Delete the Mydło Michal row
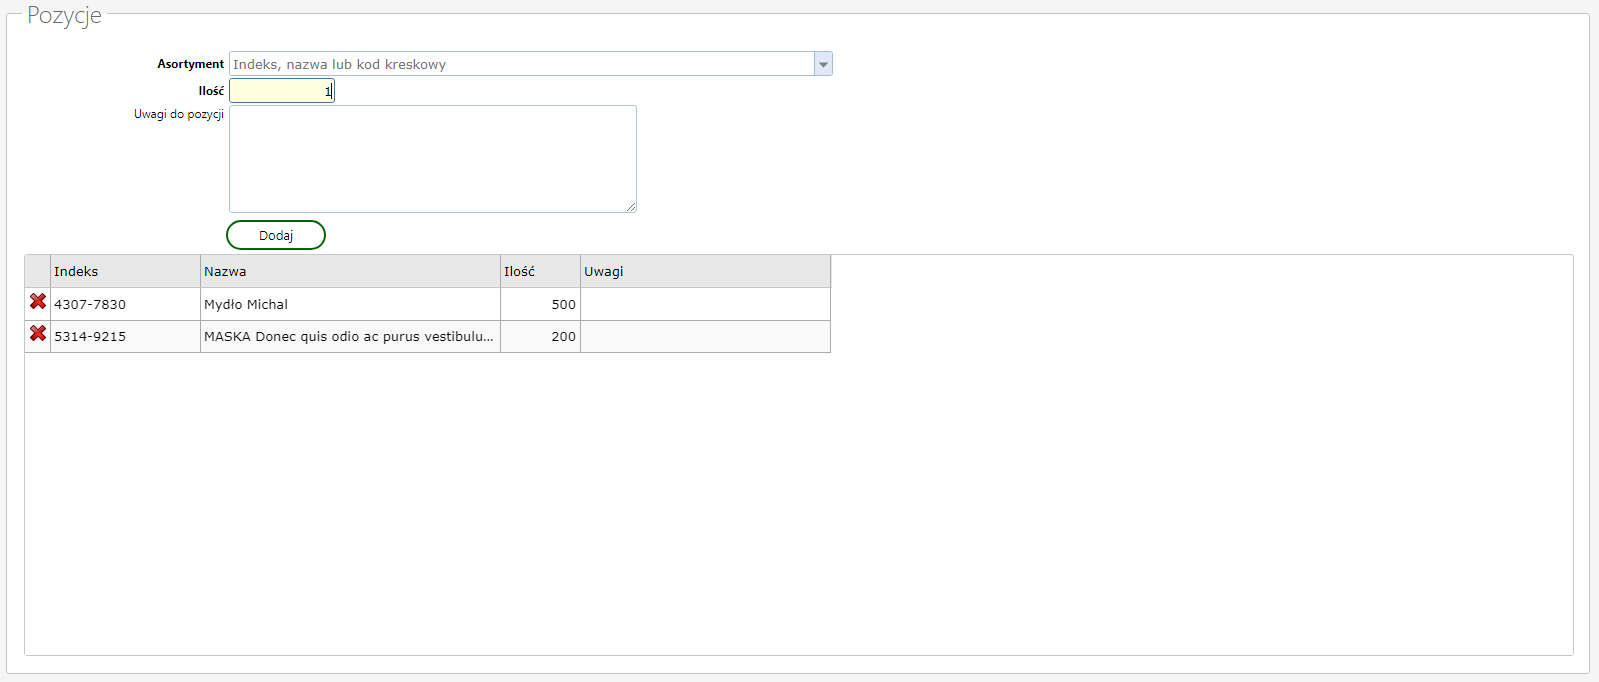The image size is (1599, 682). tap(38, 301)
